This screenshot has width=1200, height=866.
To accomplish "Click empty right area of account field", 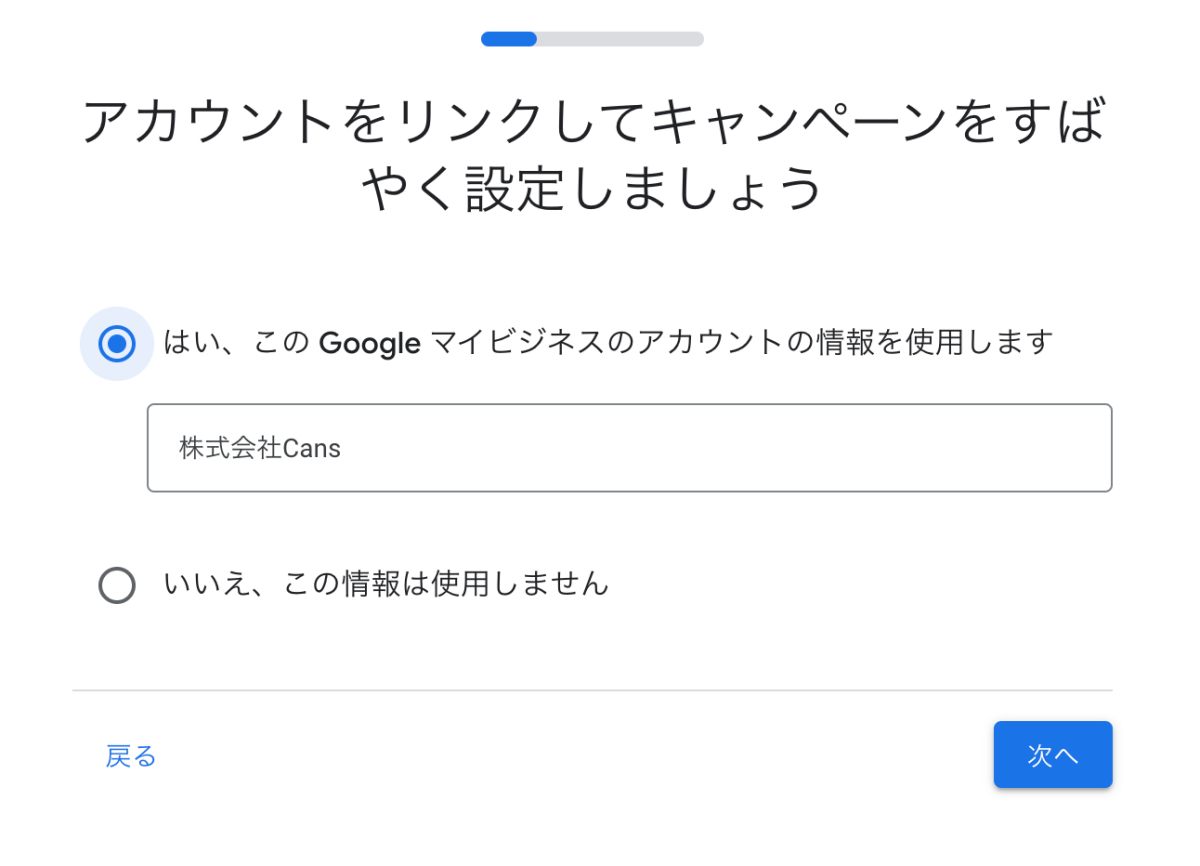I will click(x=900, y=448).
